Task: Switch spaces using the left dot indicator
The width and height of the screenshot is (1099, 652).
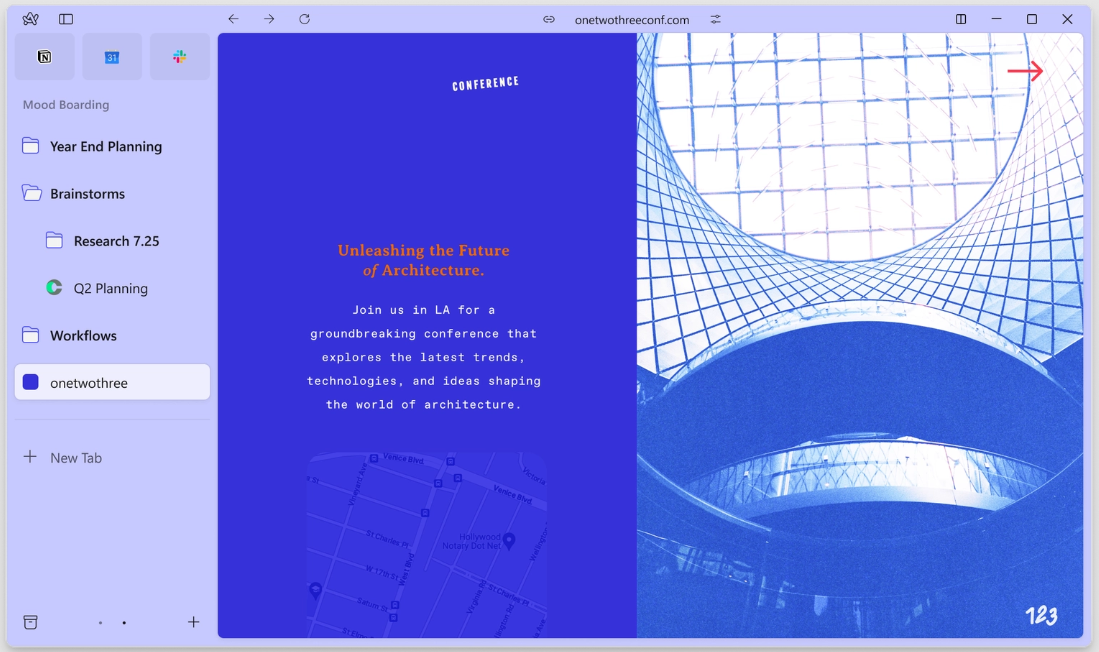Action: pyautogui.click(x=100, y=622)
